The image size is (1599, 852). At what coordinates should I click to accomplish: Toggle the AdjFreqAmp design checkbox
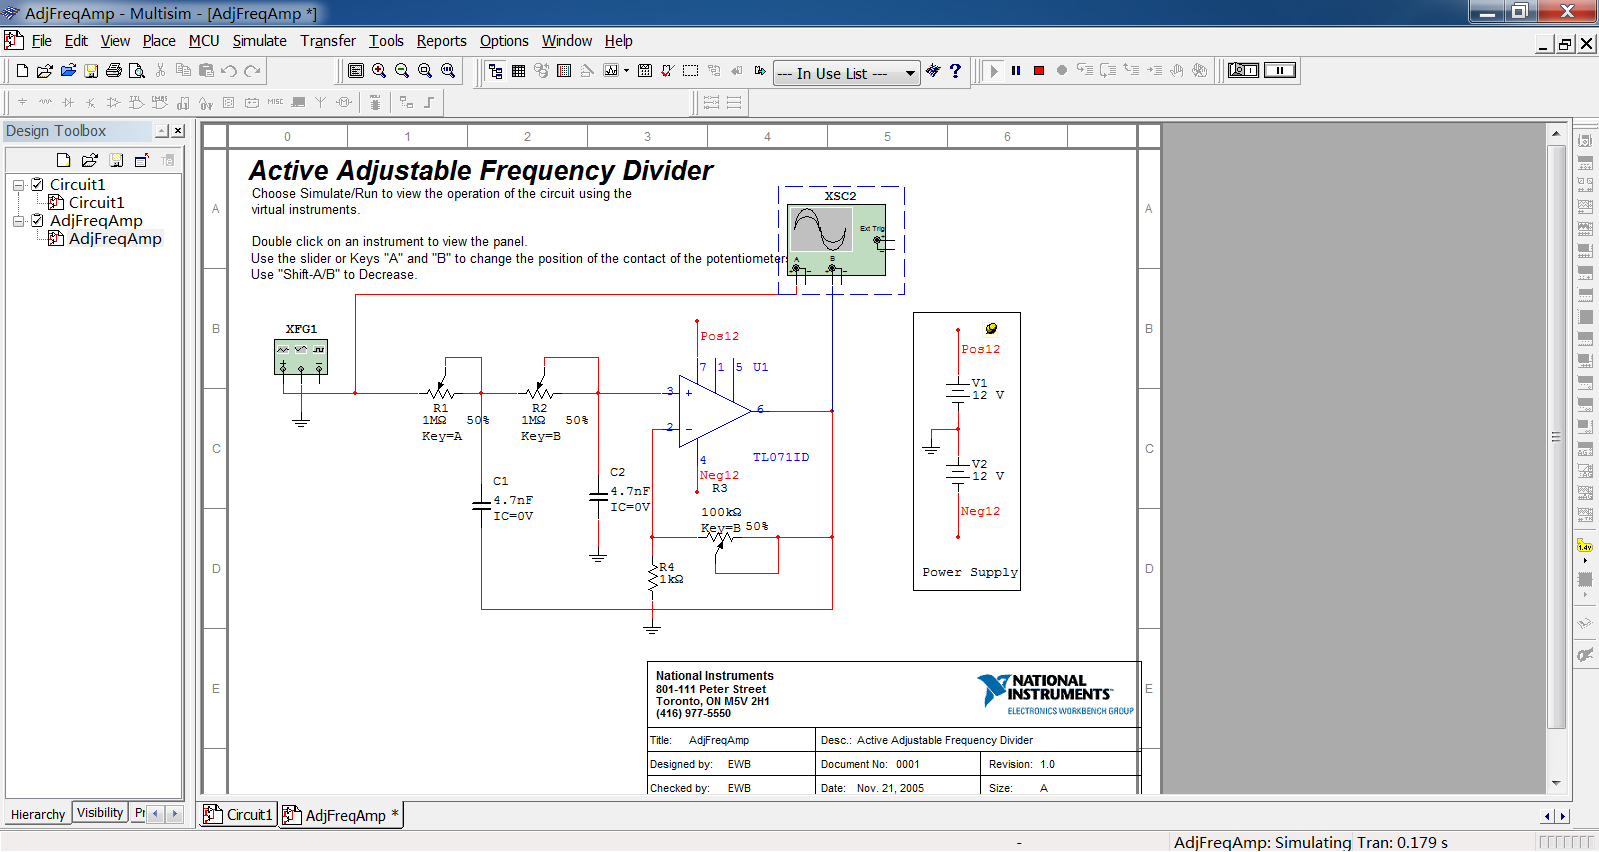(x=37, y=221)
